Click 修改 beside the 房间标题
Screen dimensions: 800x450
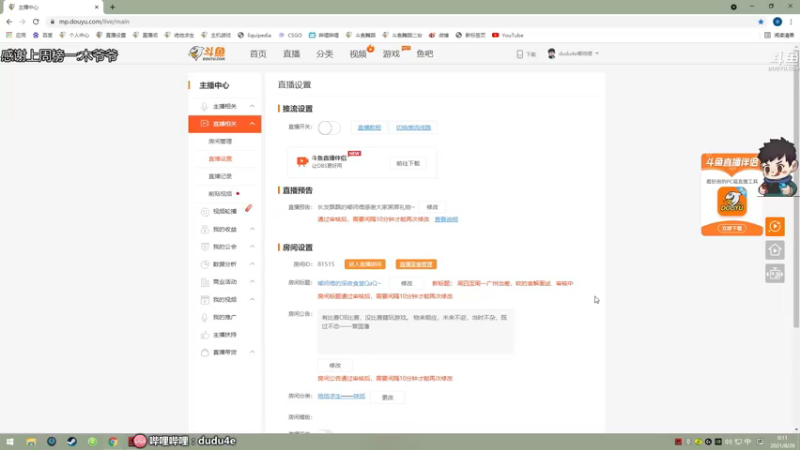tap(407, 283)
